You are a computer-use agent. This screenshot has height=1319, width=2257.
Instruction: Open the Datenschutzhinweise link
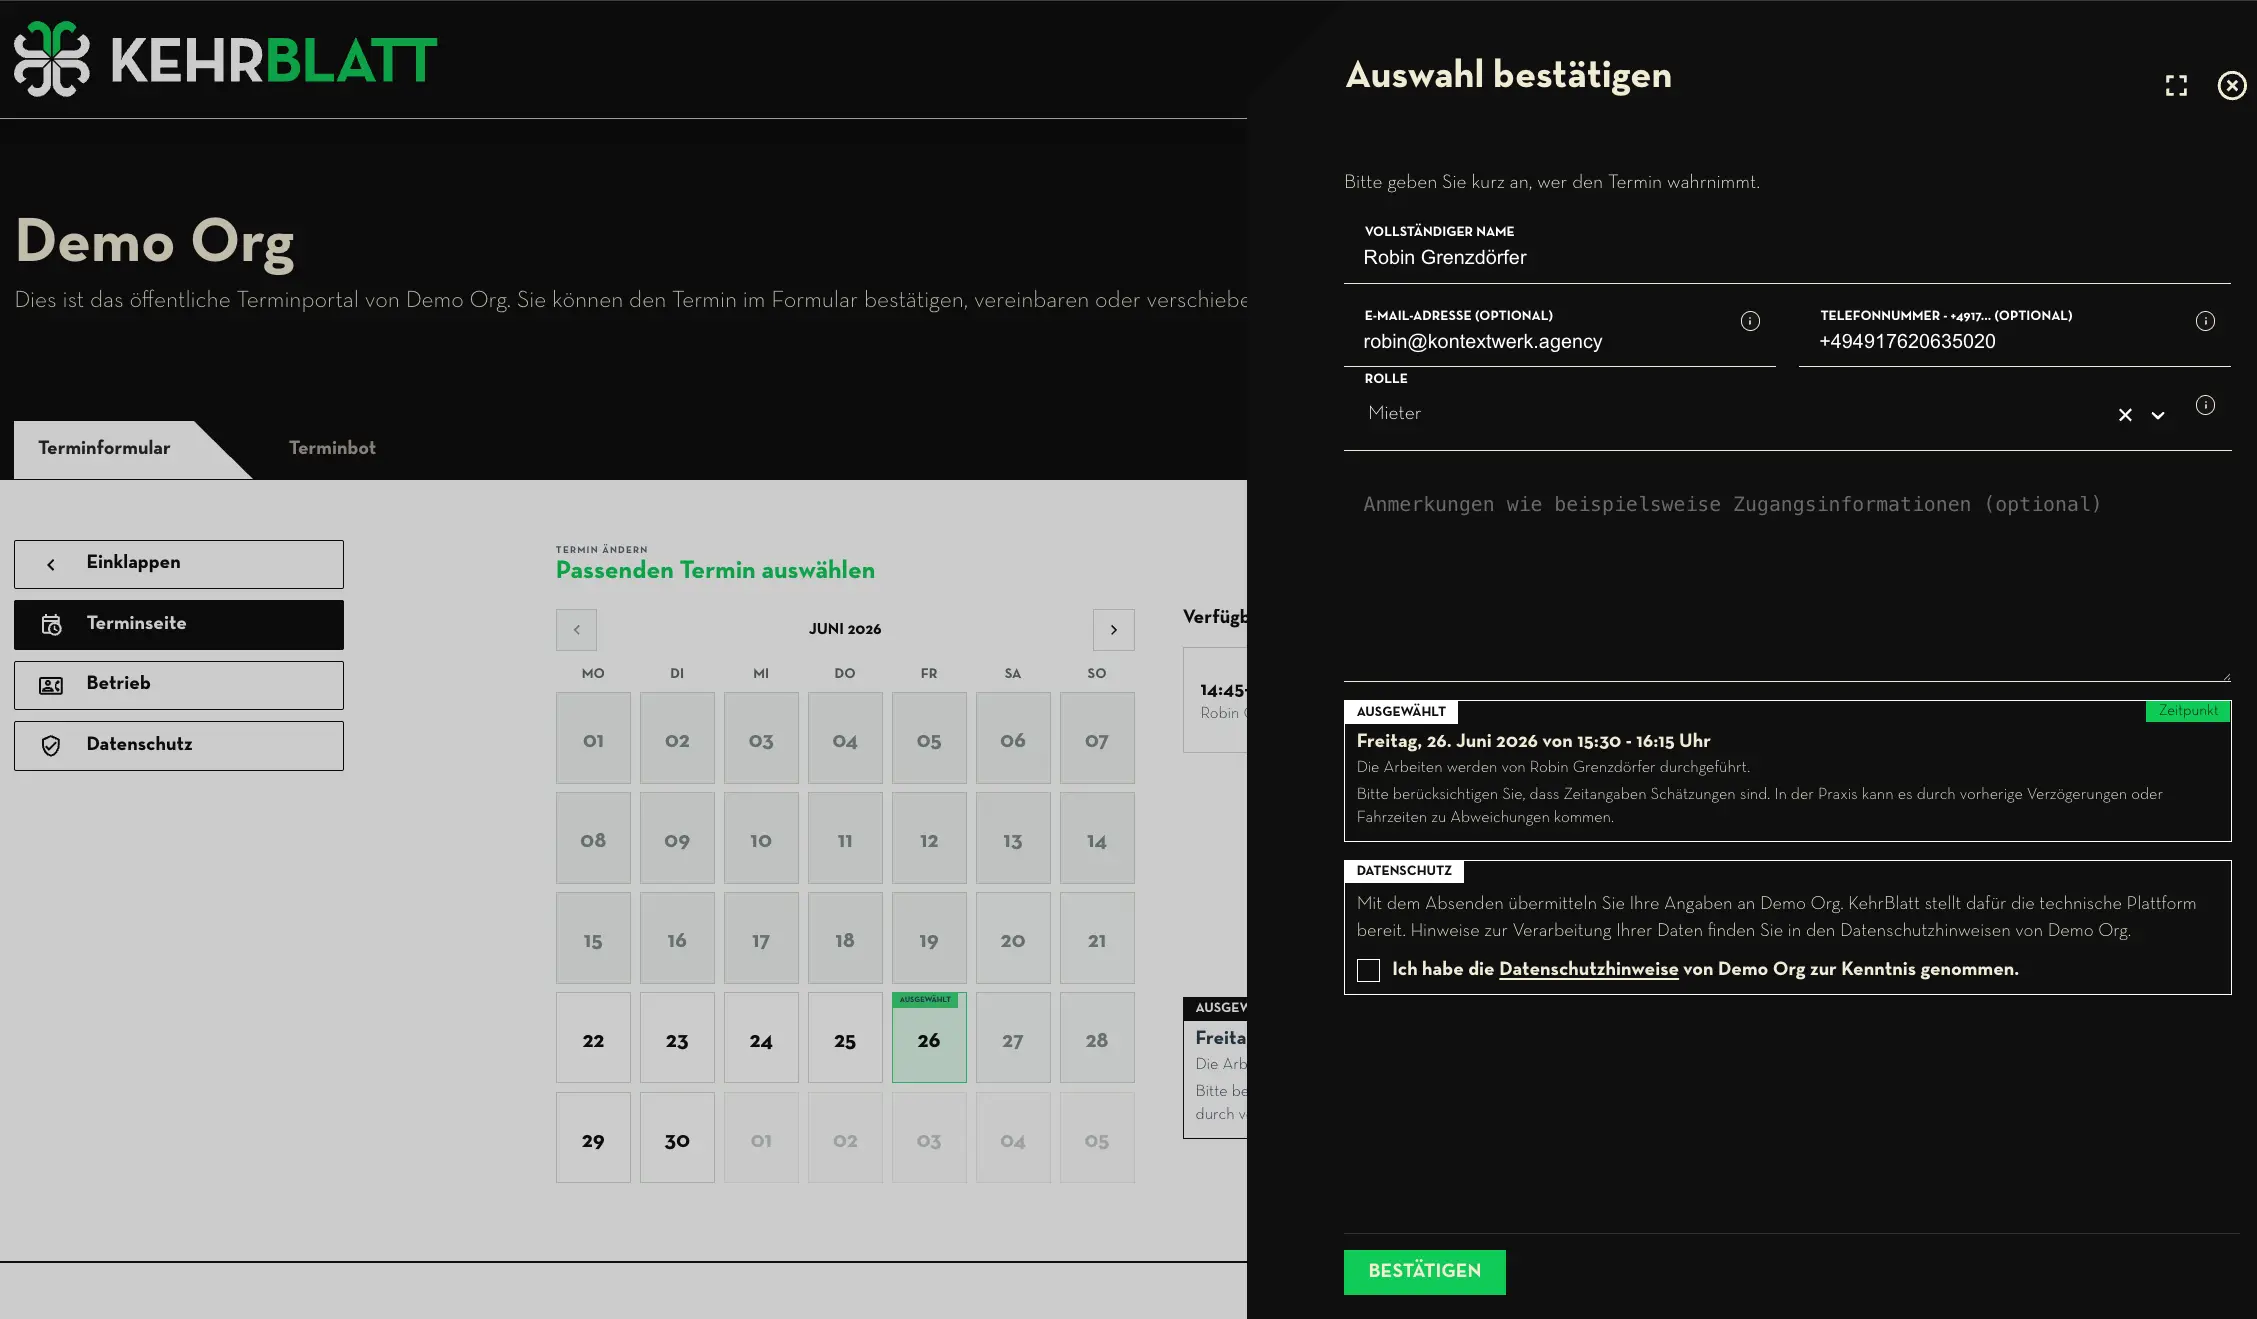(x=1588, y=969)
